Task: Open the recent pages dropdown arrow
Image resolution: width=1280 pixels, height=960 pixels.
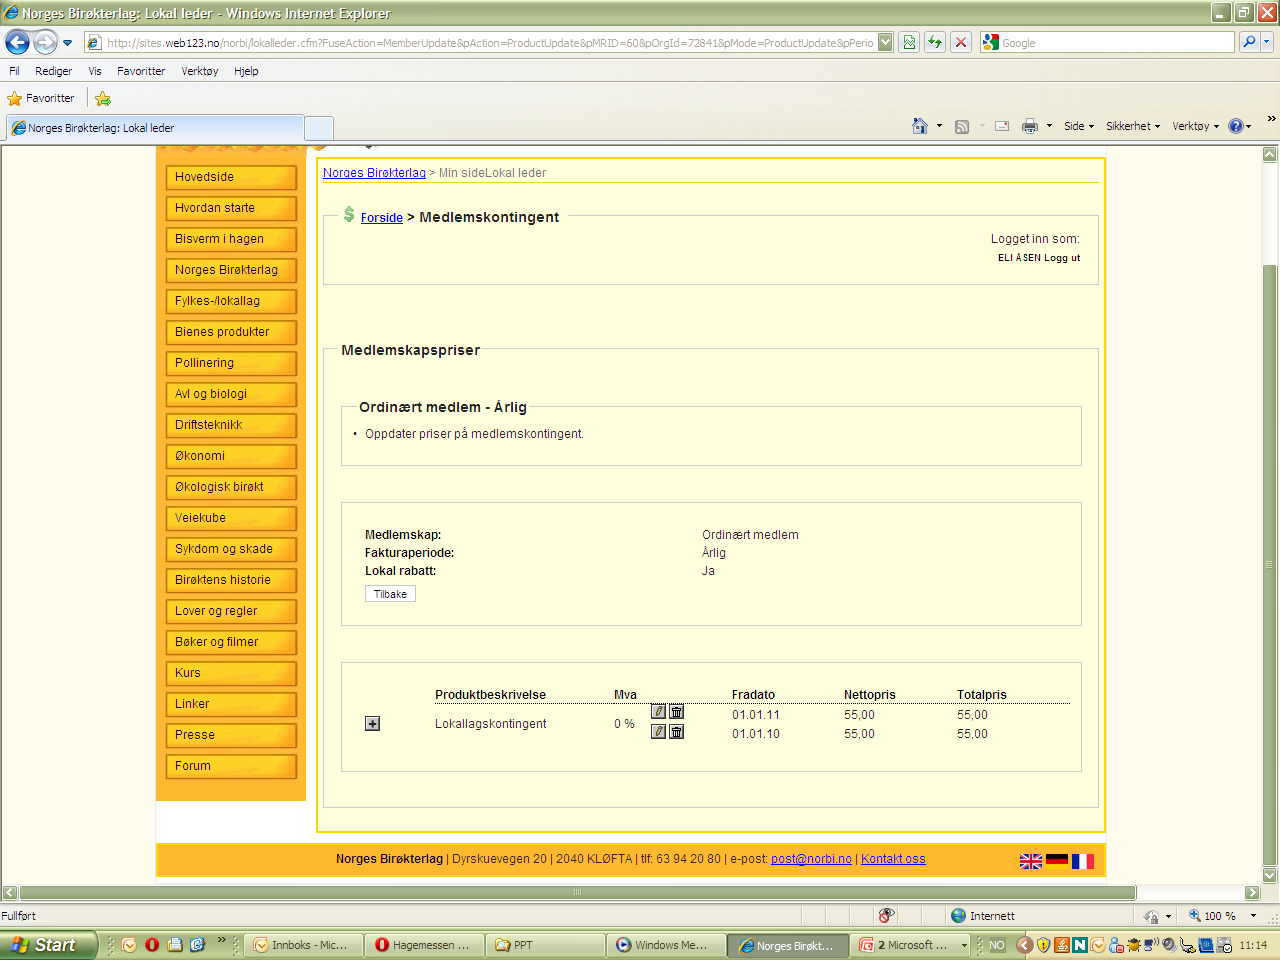Action: point(67,42)
